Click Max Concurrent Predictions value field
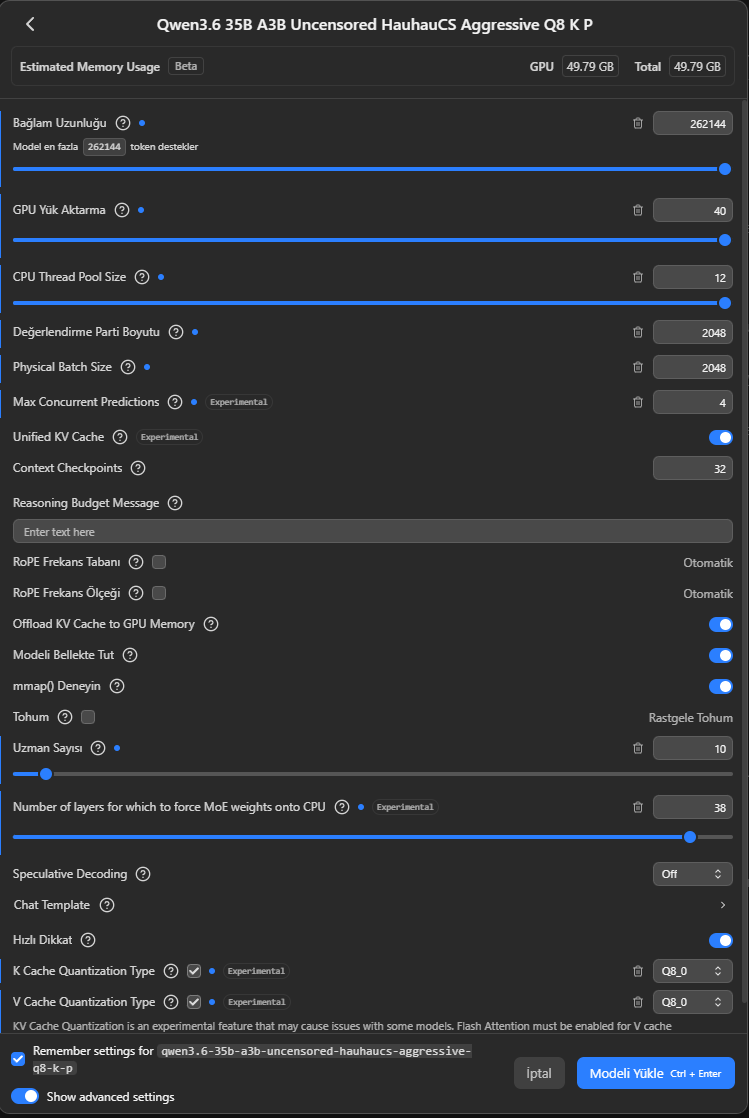The width and height of the screenshot is (749, 1118). pos(693,402)
